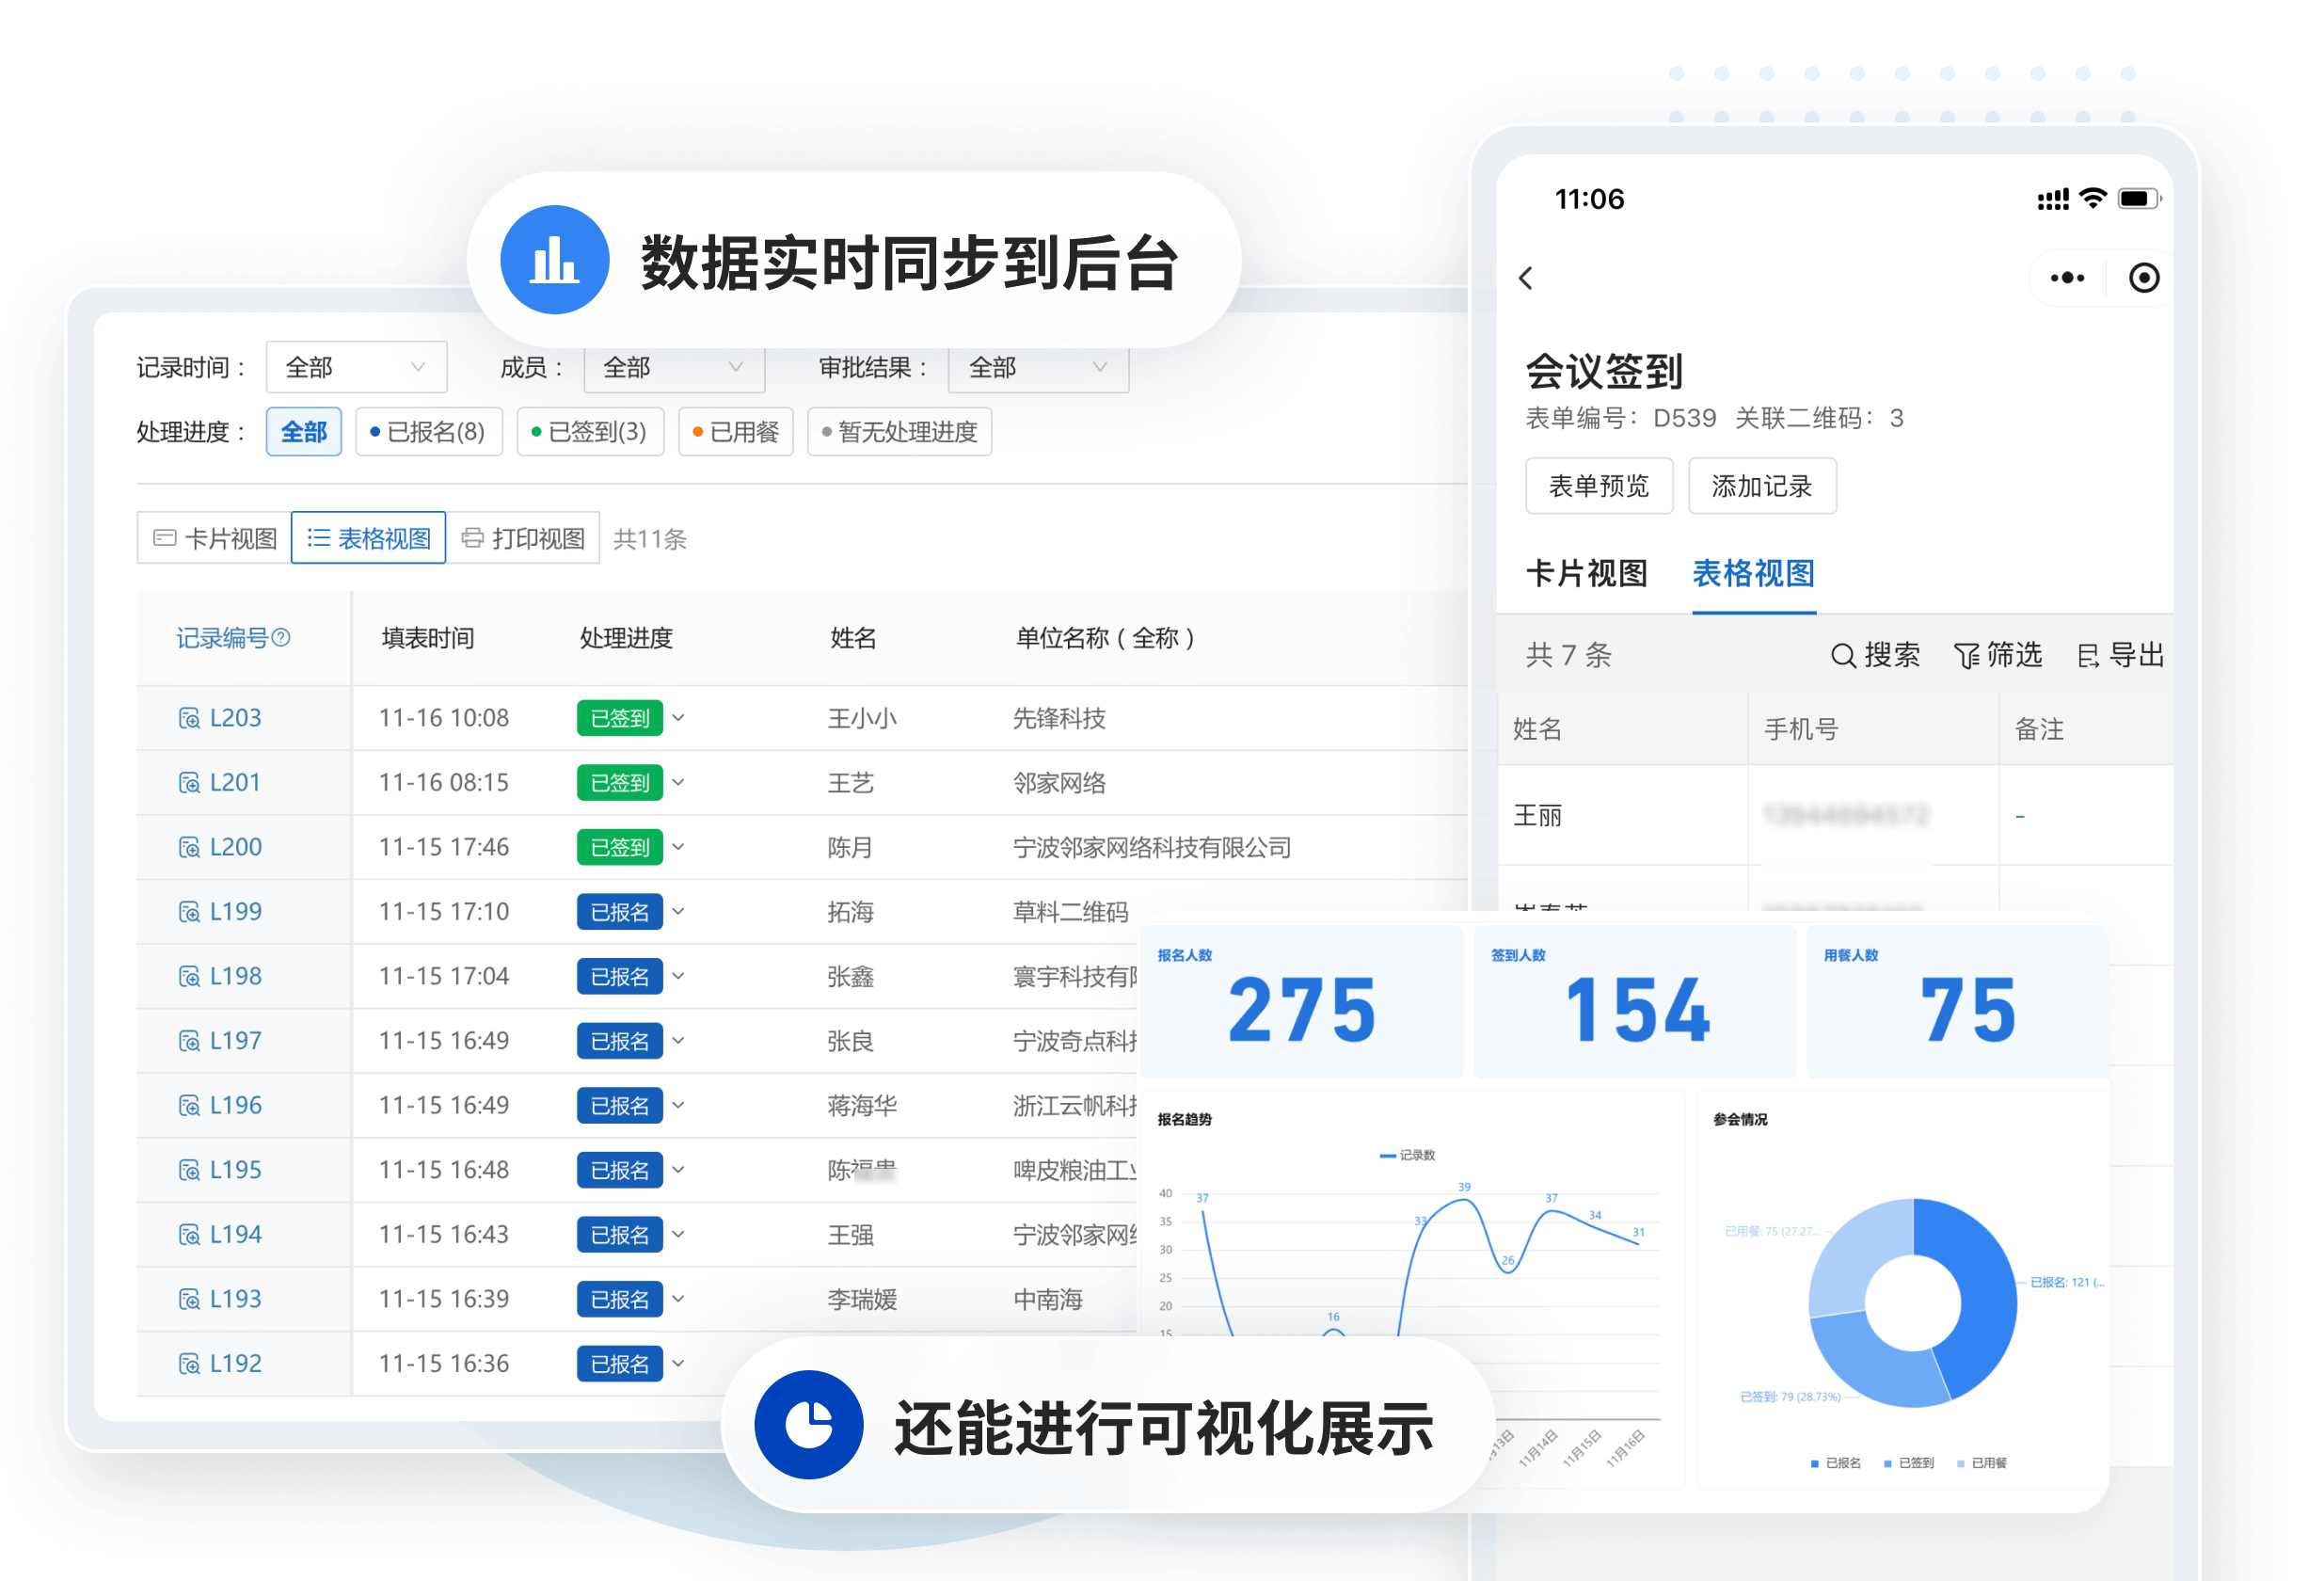2324x1581 pixels.
Task: Toggle 已报名 legend in donut chart
Action: [1835, 1463]
